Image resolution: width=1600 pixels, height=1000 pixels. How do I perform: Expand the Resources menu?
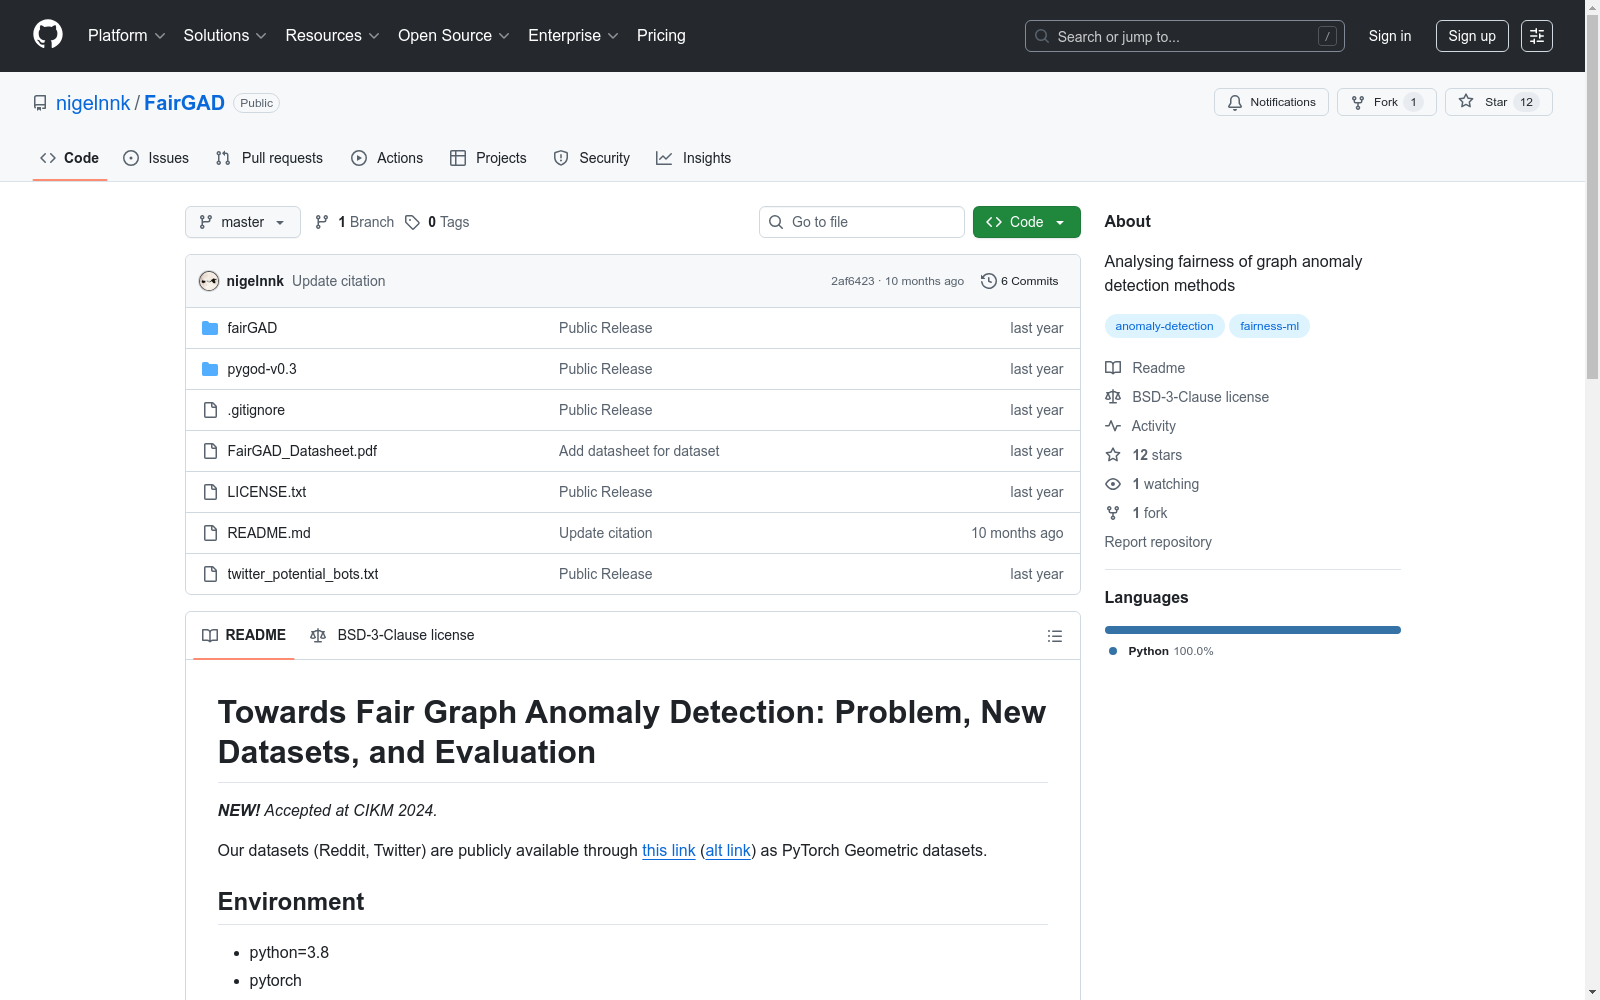point(332,36)
